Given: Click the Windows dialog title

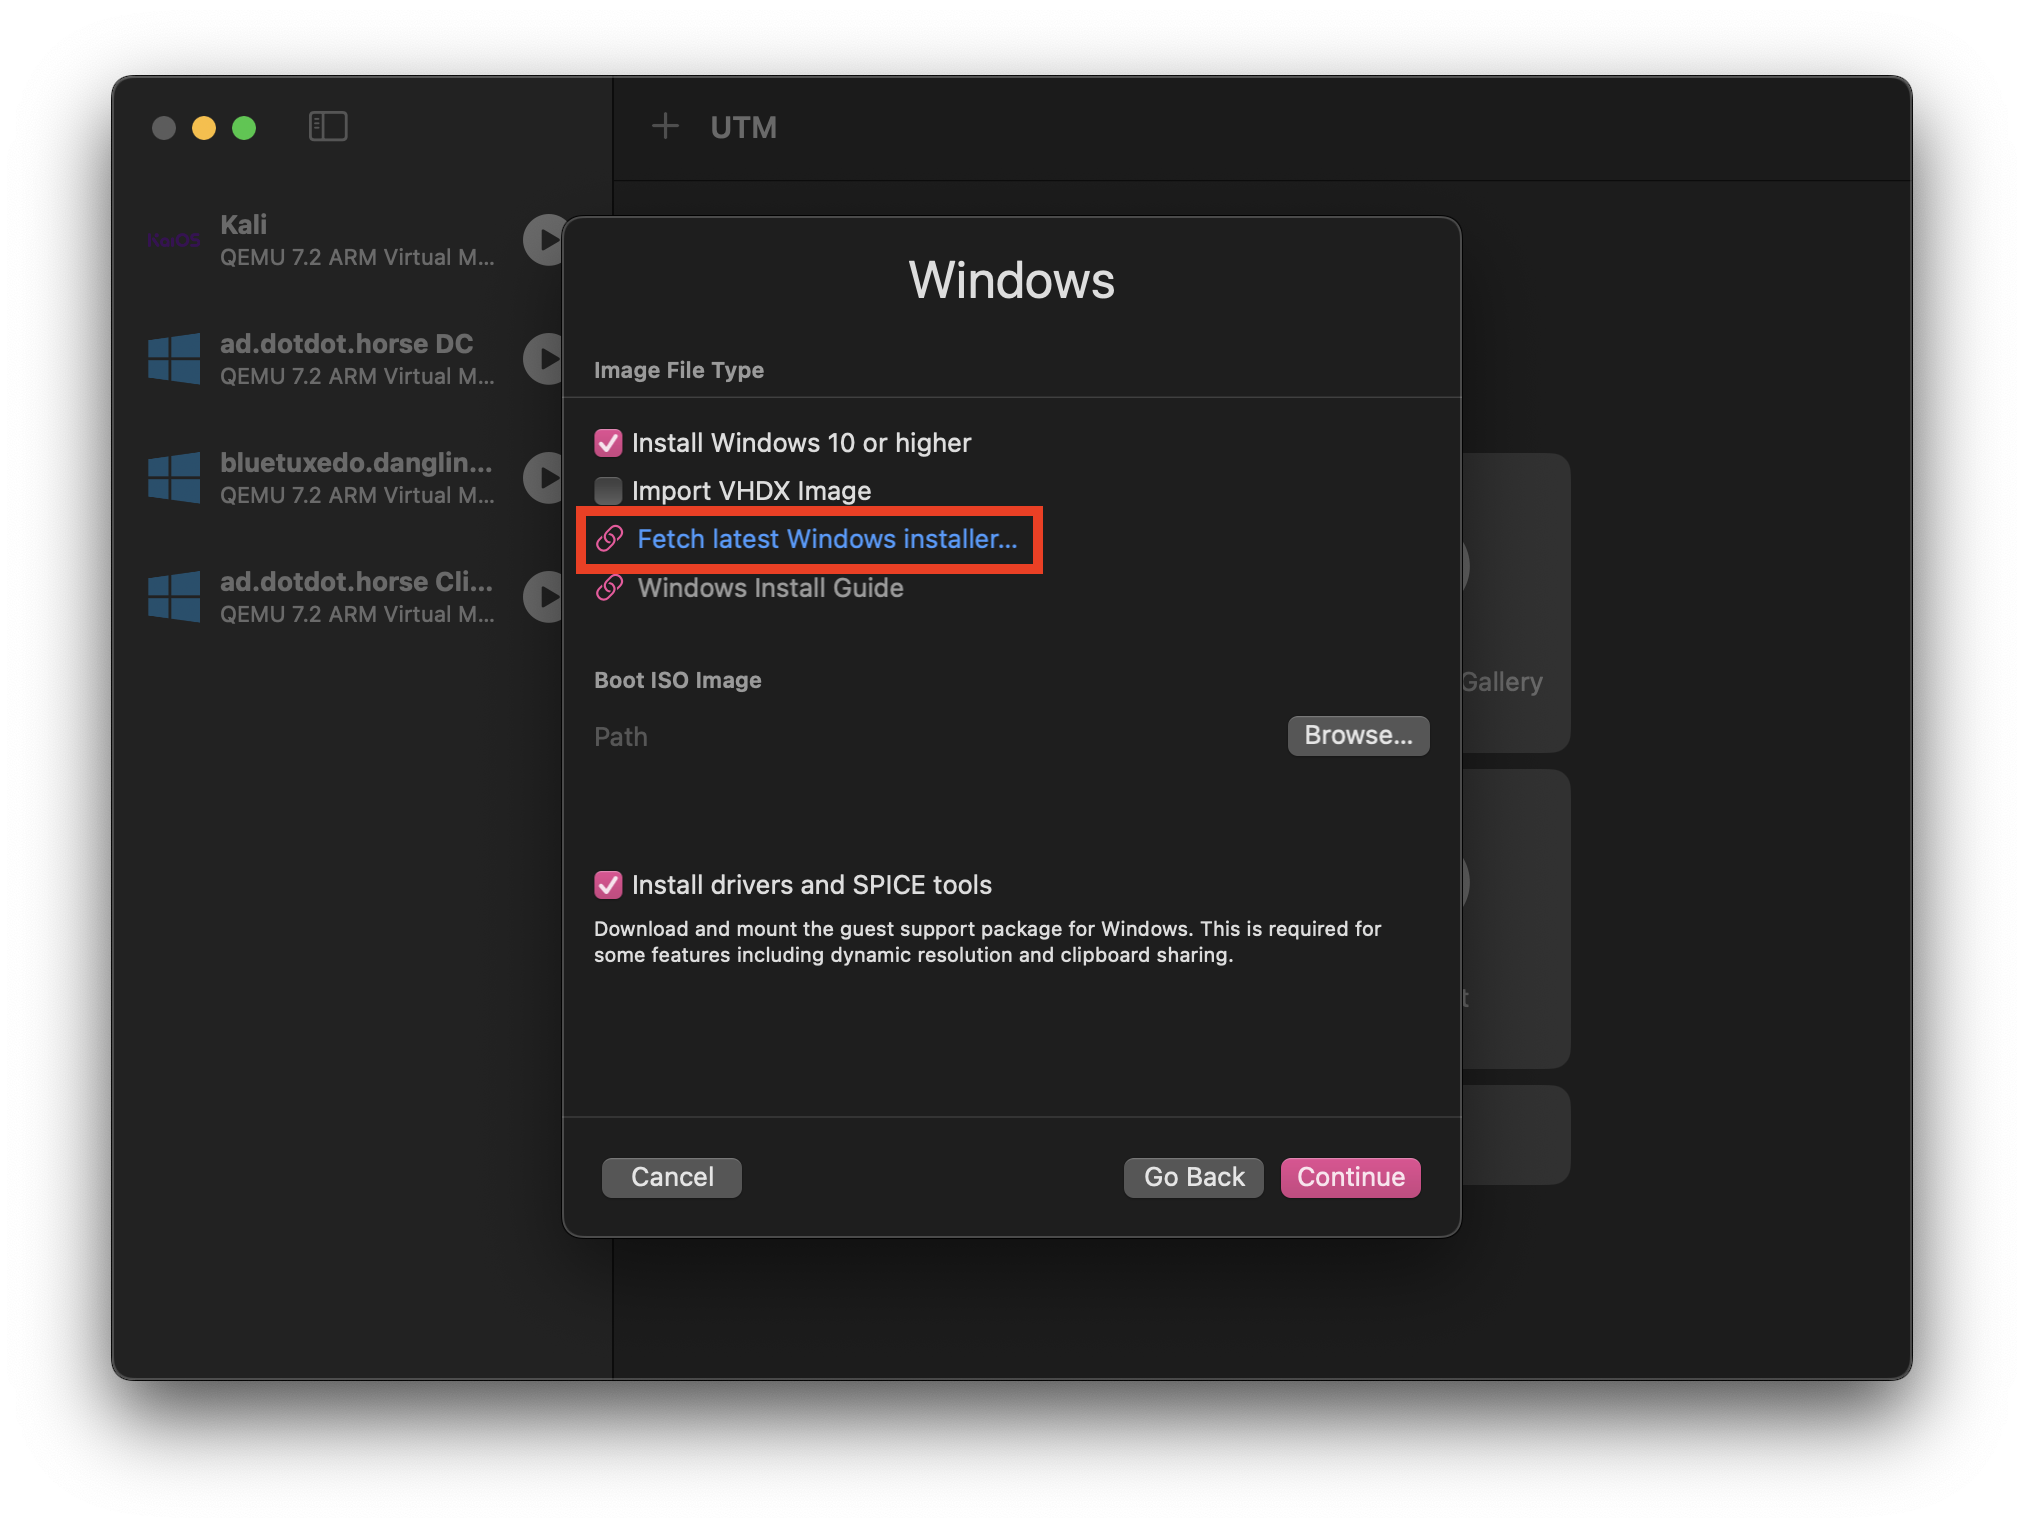Looking at the screenshot, I should [1011, 280].
